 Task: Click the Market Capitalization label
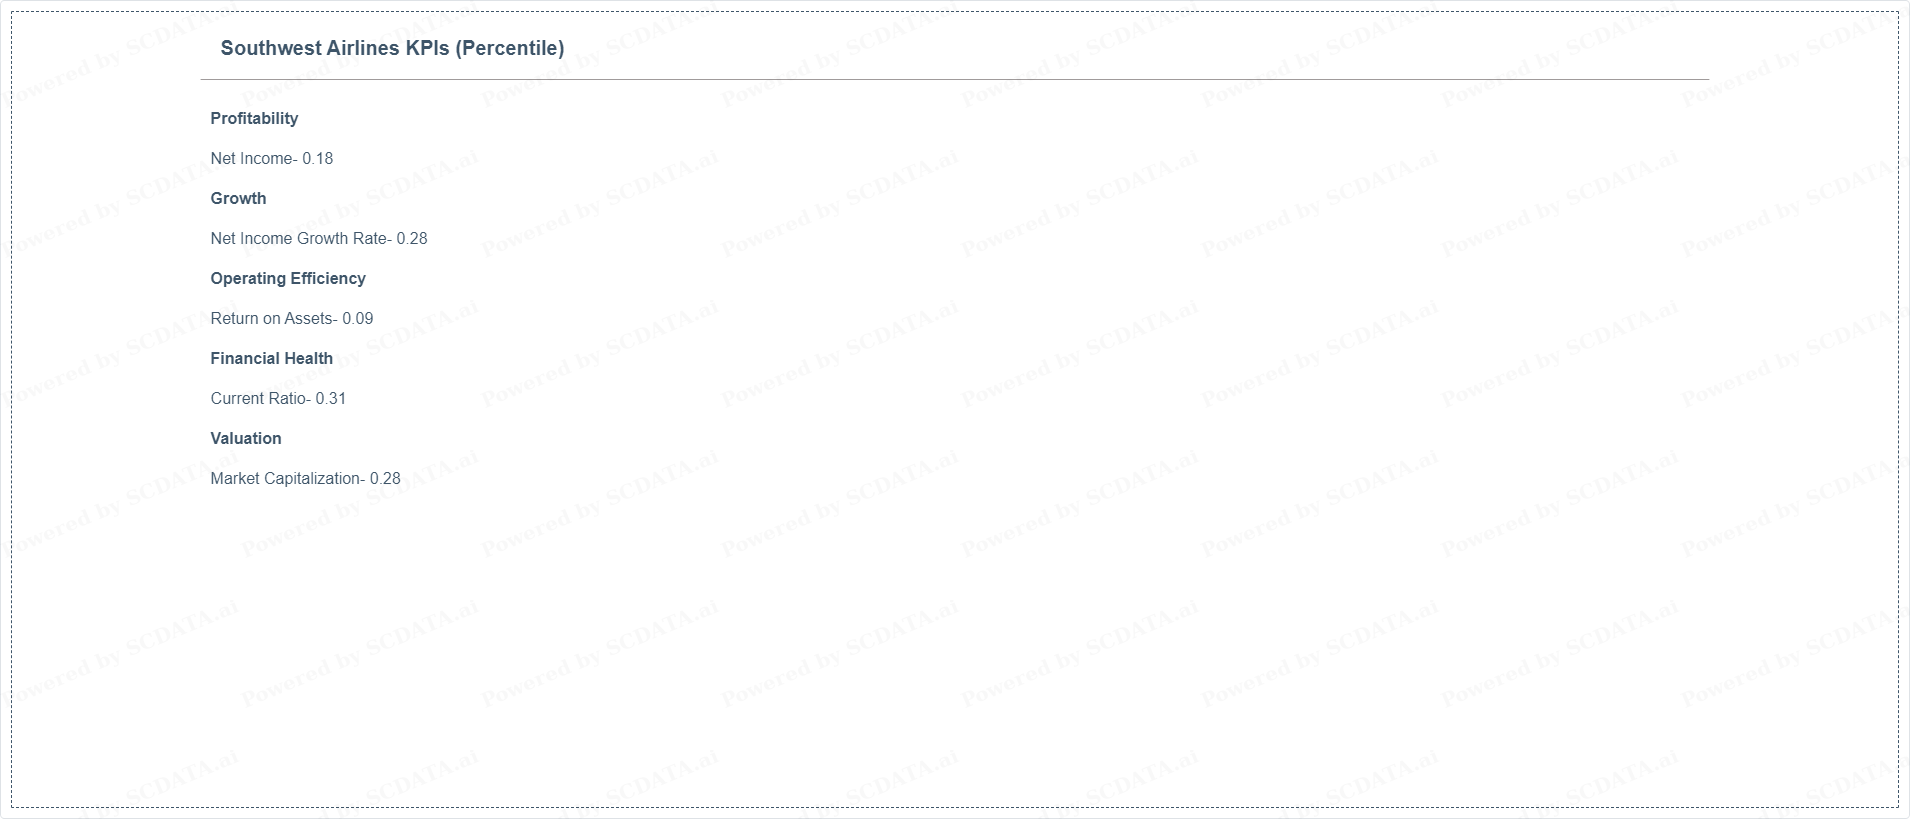click(286, 478)
